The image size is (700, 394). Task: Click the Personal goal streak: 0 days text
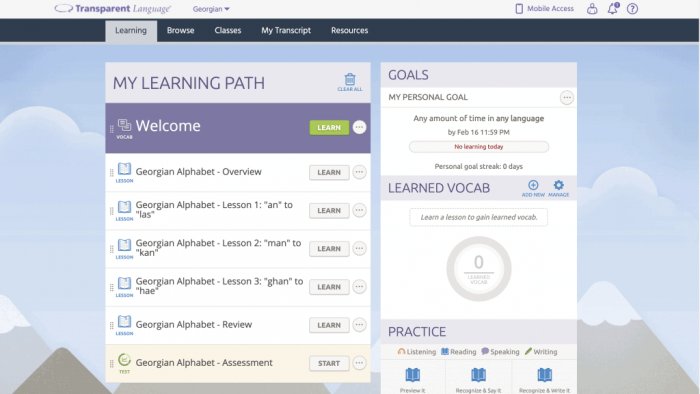point(479,166)
